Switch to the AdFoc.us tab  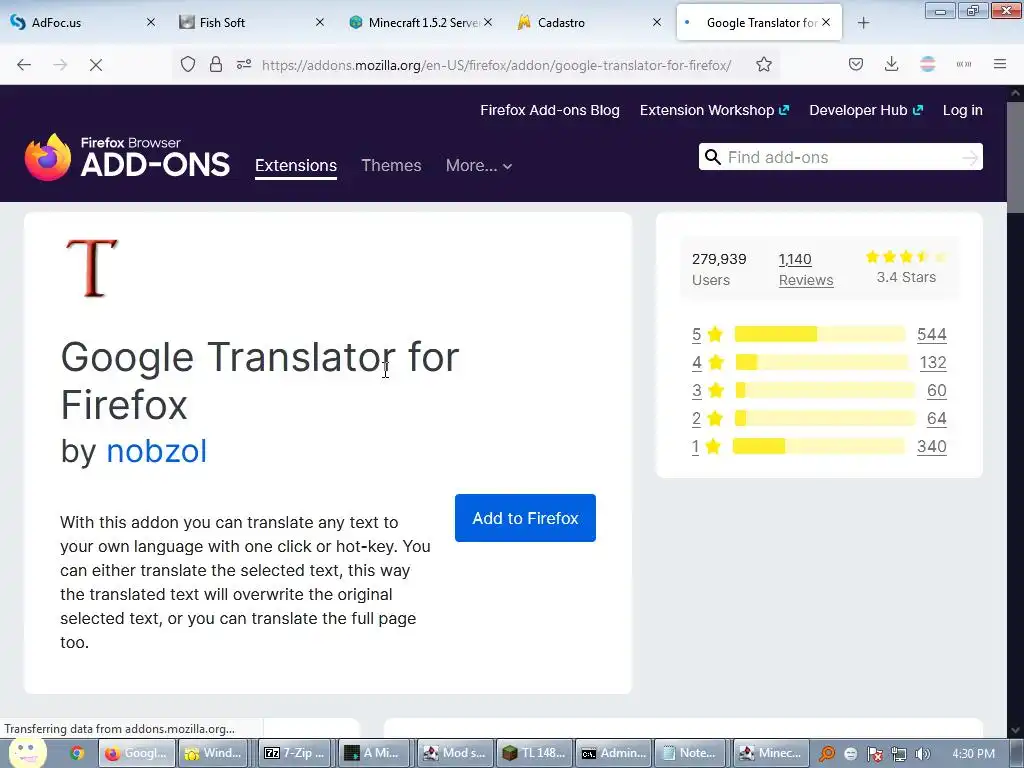pyautogui.click(x=83, y=22)
